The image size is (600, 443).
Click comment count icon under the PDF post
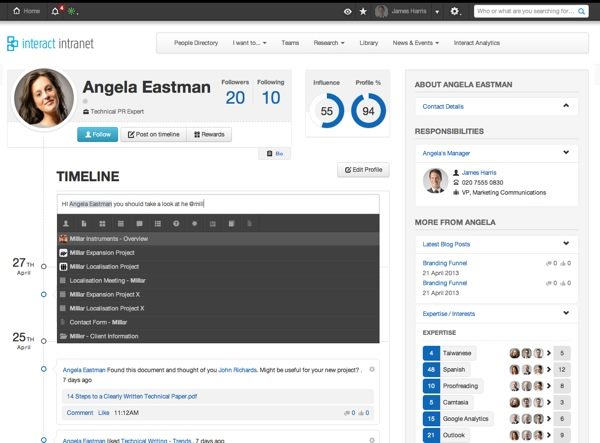pyautogui.click(x=347, y=413)
